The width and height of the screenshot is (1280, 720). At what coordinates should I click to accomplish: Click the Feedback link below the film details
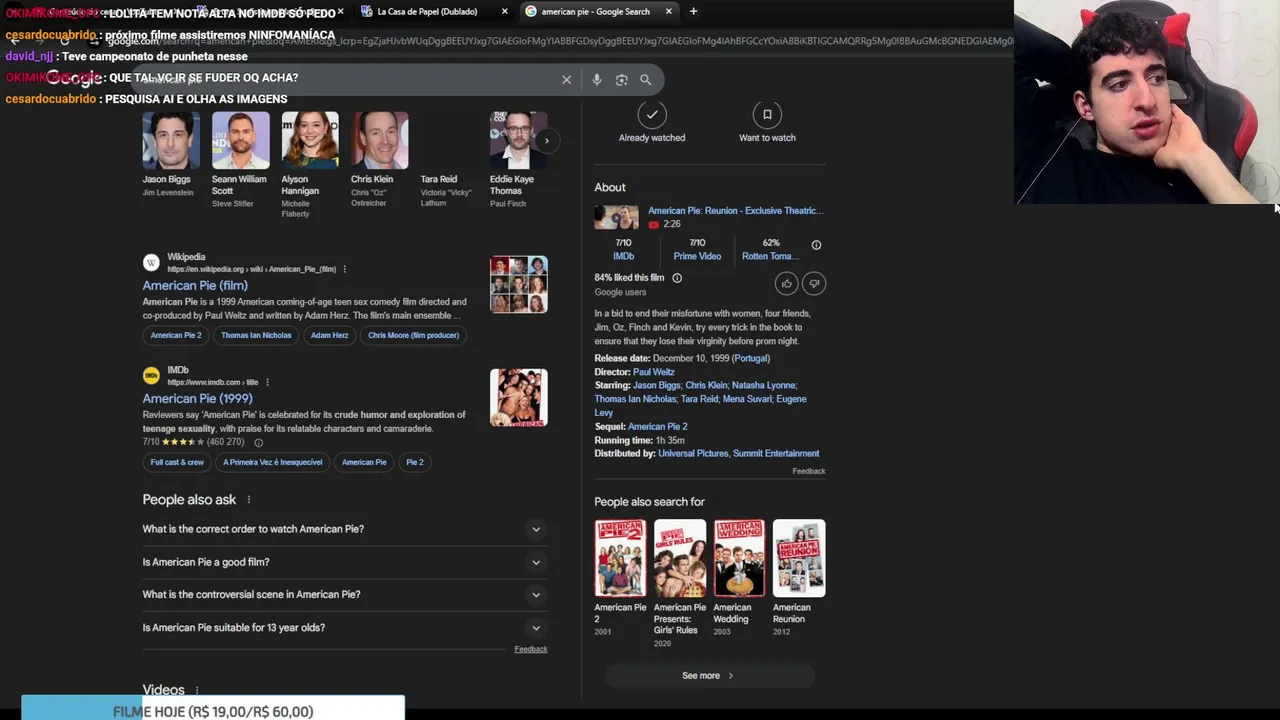pos(809,471)
